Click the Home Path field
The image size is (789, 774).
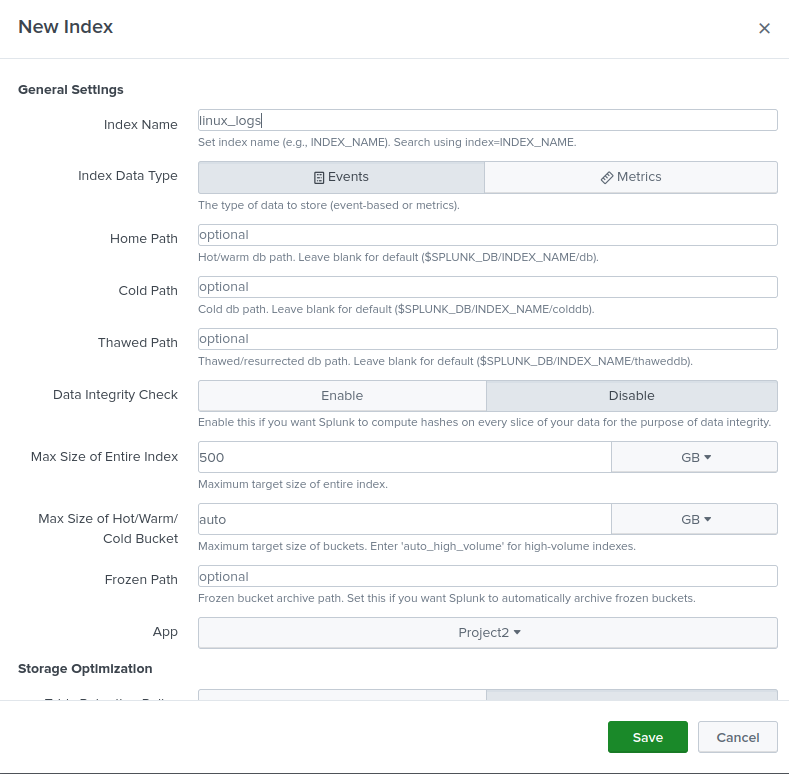click(x=488, y=235)
